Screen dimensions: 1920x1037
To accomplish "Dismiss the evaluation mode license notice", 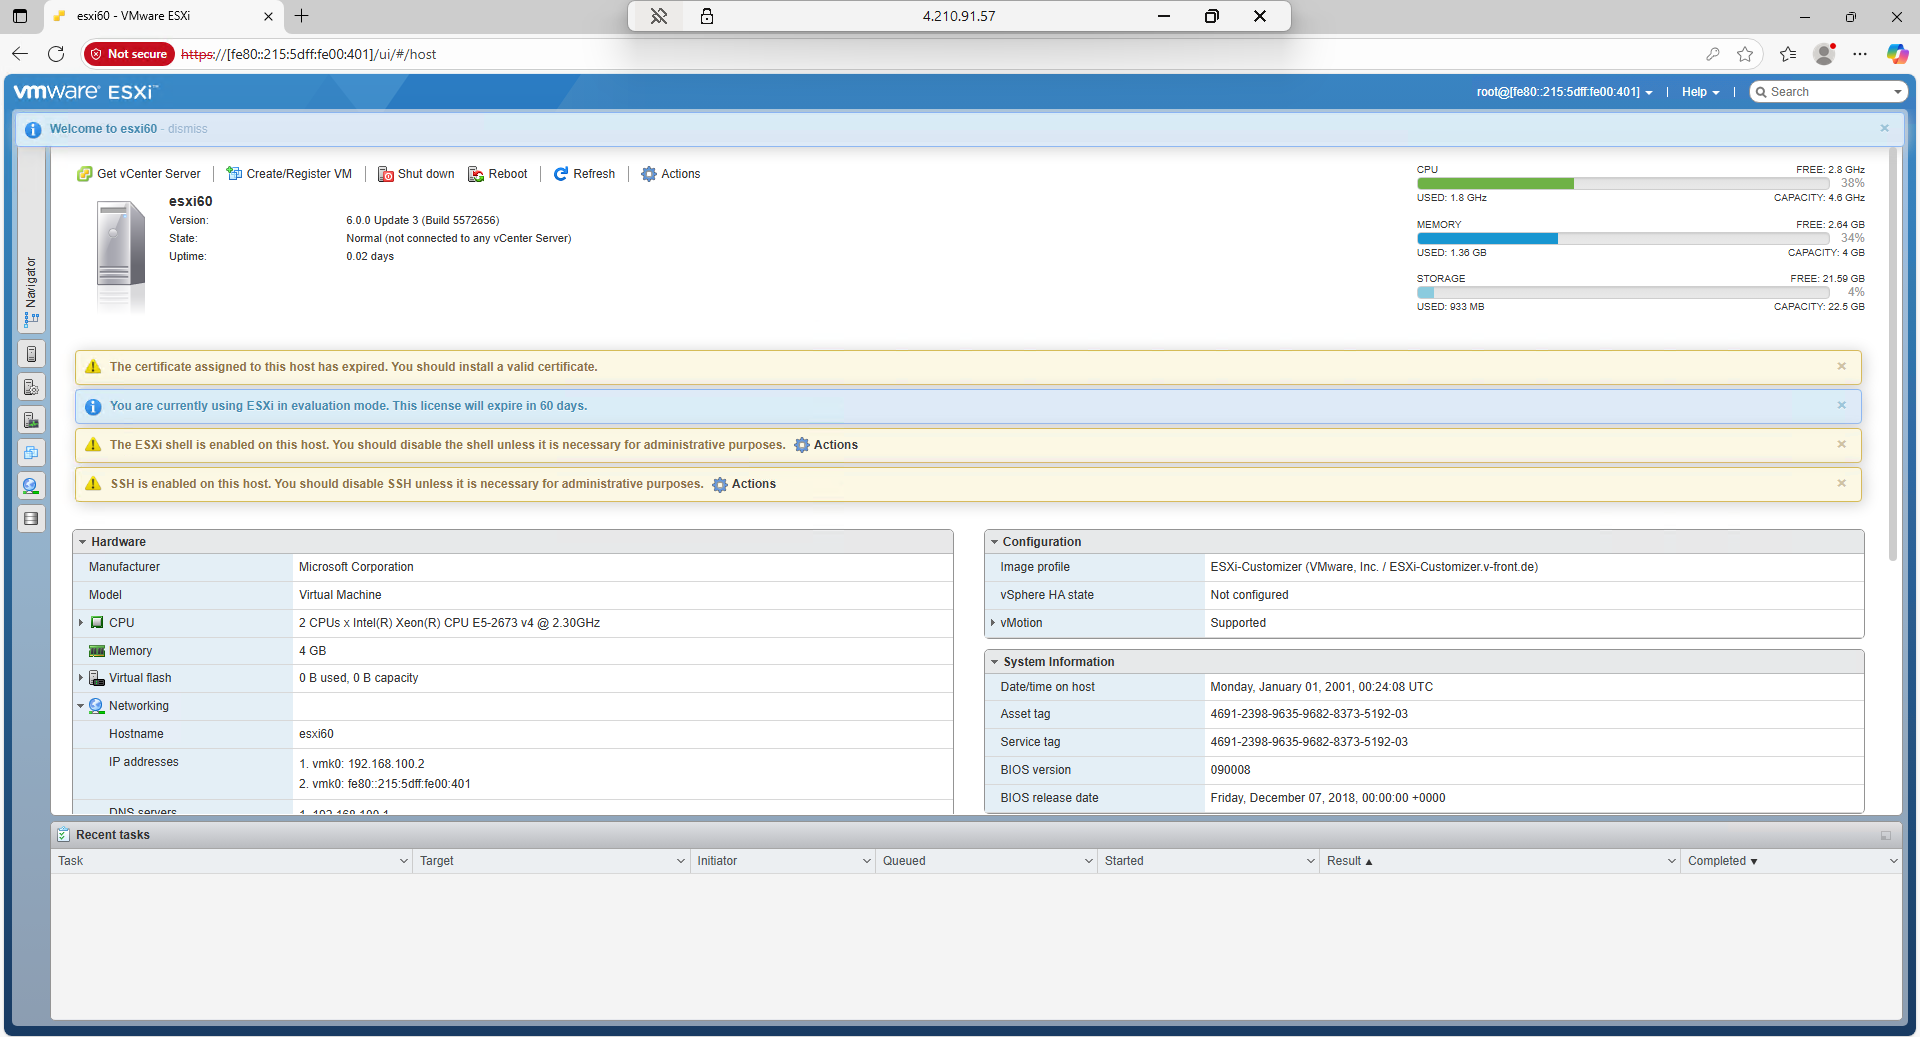I will pos(1841,405).
